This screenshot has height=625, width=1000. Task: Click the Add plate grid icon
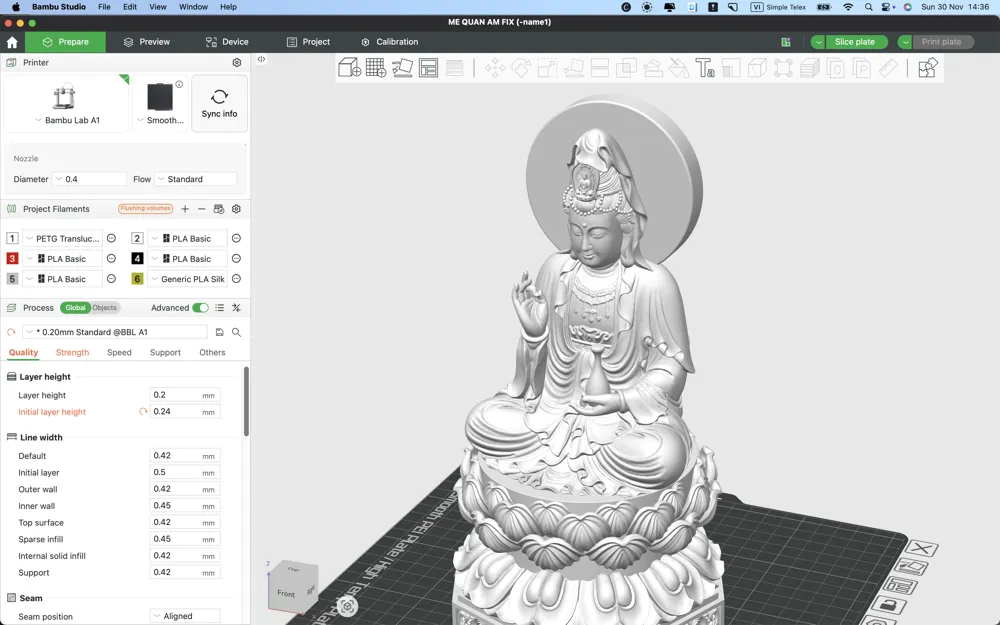pos(376,68)
